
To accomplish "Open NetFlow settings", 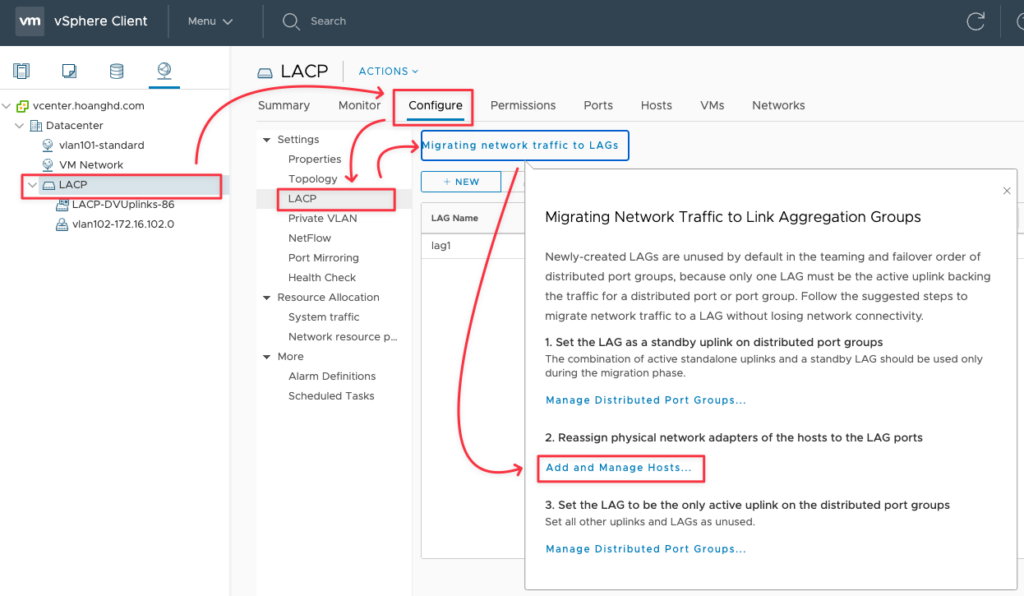I will 310,238.
